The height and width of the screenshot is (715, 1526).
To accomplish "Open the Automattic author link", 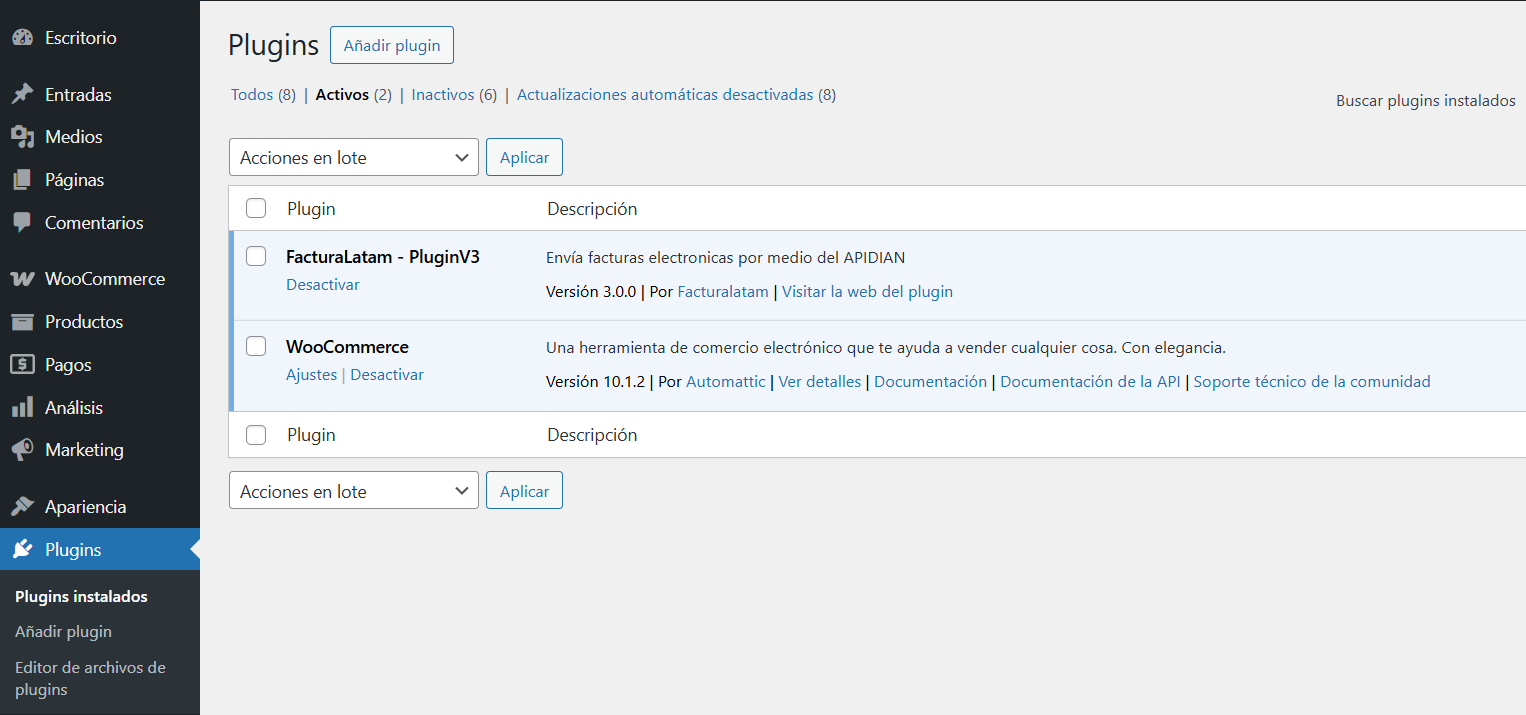I will click(726, 382).
